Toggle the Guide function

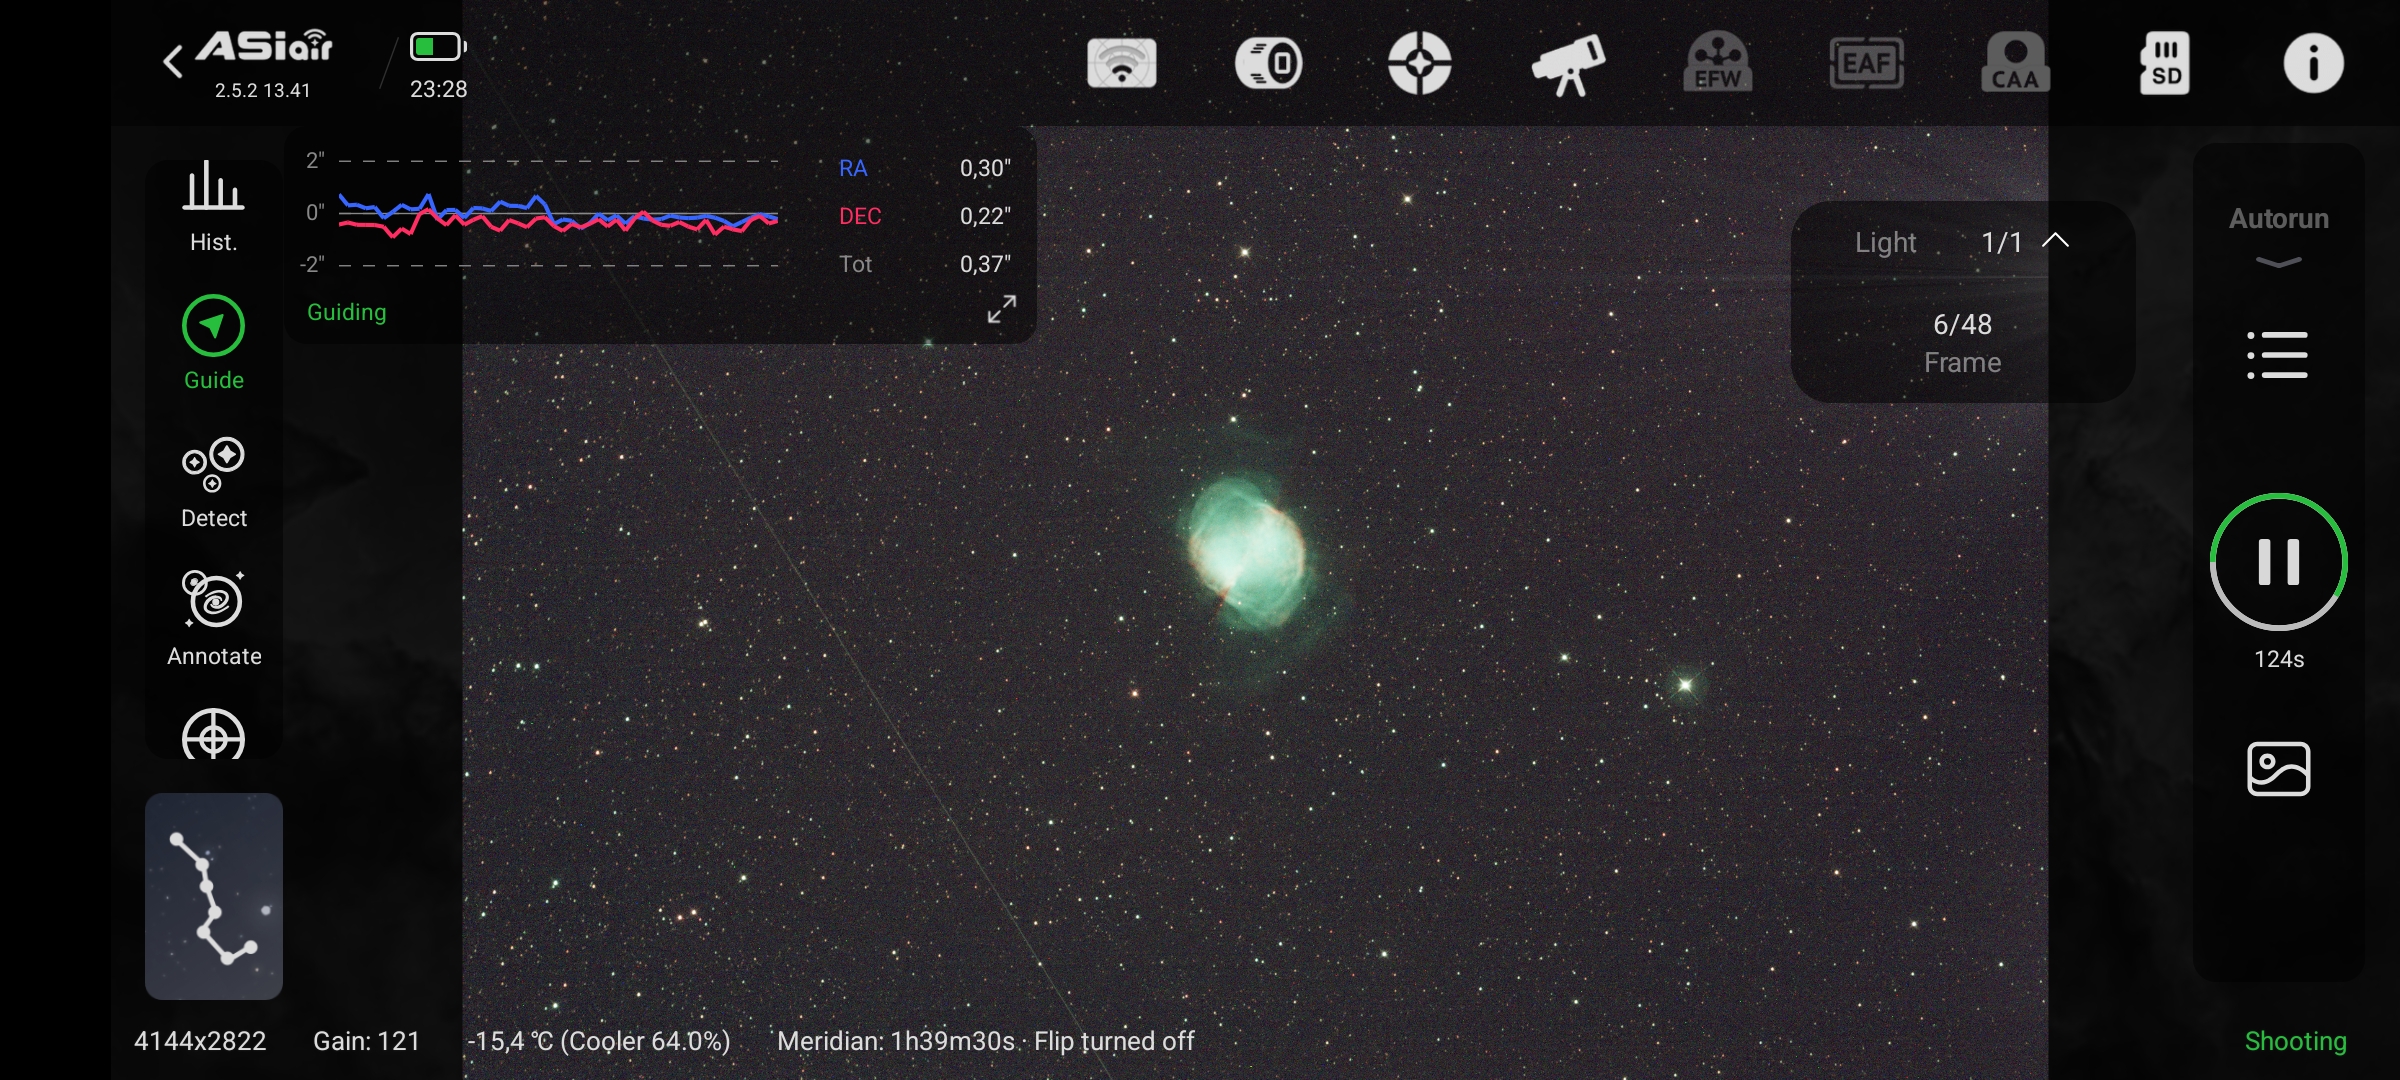pyautogui.click(x=213, y=343)
